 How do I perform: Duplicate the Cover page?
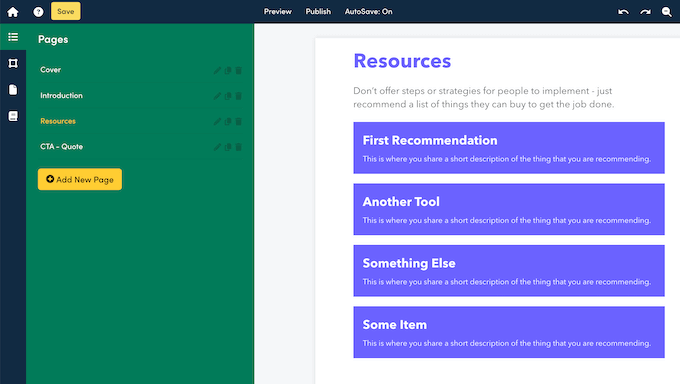pos(228,70)
